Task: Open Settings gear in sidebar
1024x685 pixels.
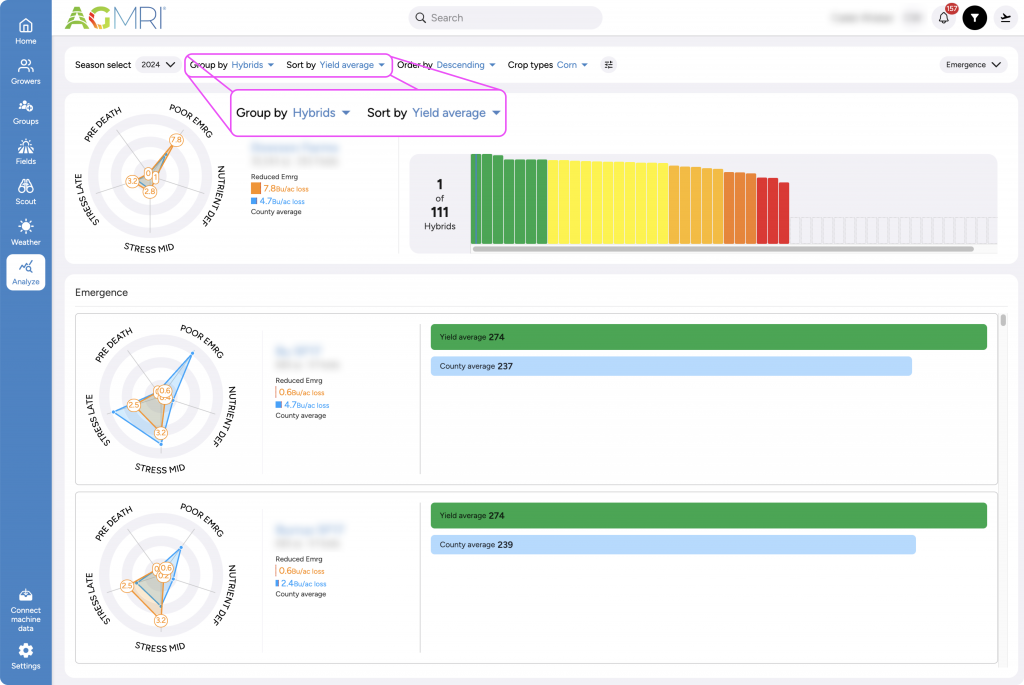Action: click(25, 656)
